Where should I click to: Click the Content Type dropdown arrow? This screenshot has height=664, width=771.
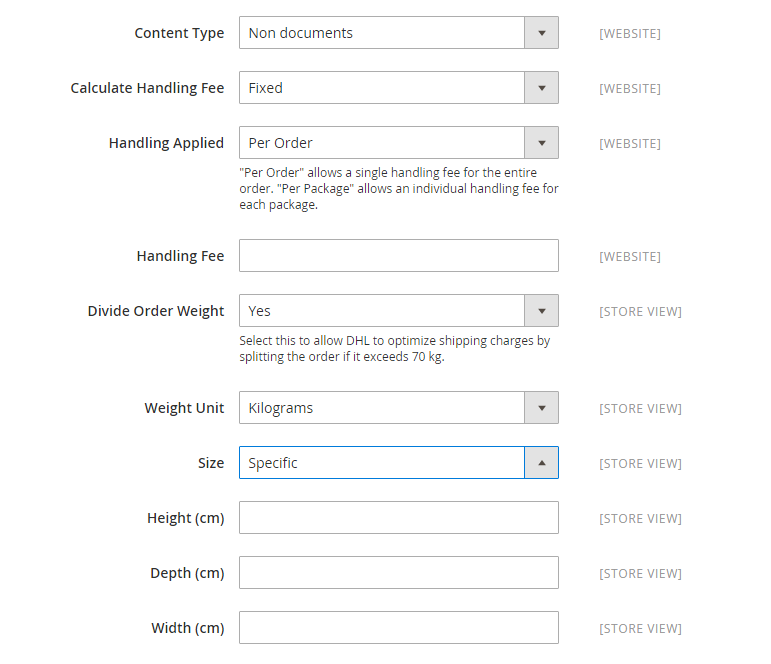point(541,33)
